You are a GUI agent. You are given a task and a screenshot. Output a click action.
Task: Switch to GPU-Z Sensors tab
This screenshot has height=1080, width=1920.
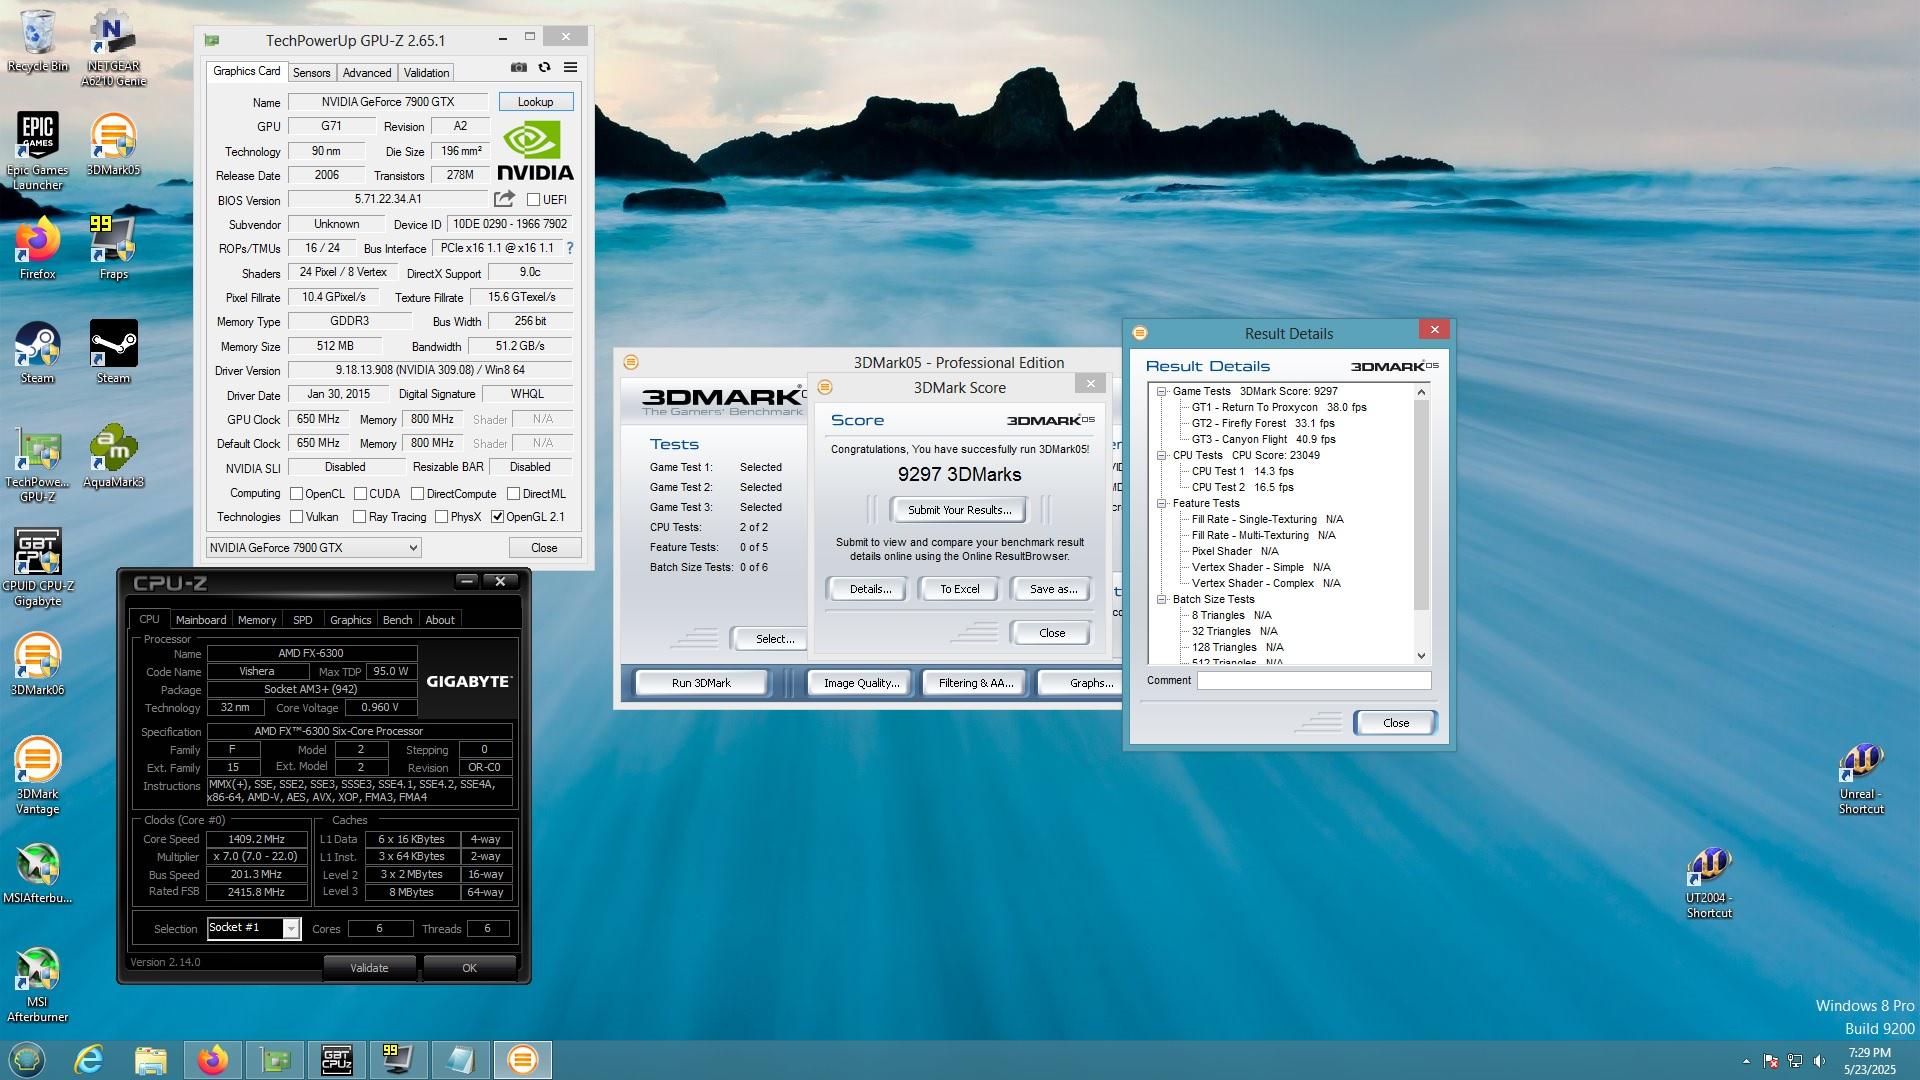tap(311, 73)
